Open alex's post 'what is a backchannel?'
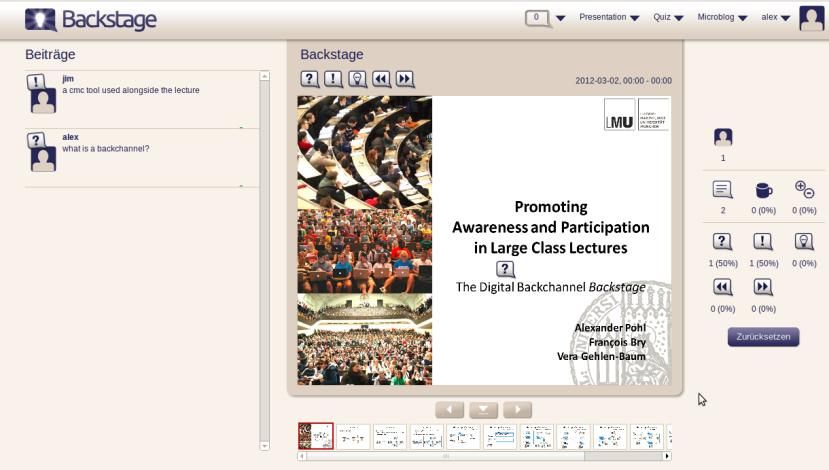 pos(142,158)
